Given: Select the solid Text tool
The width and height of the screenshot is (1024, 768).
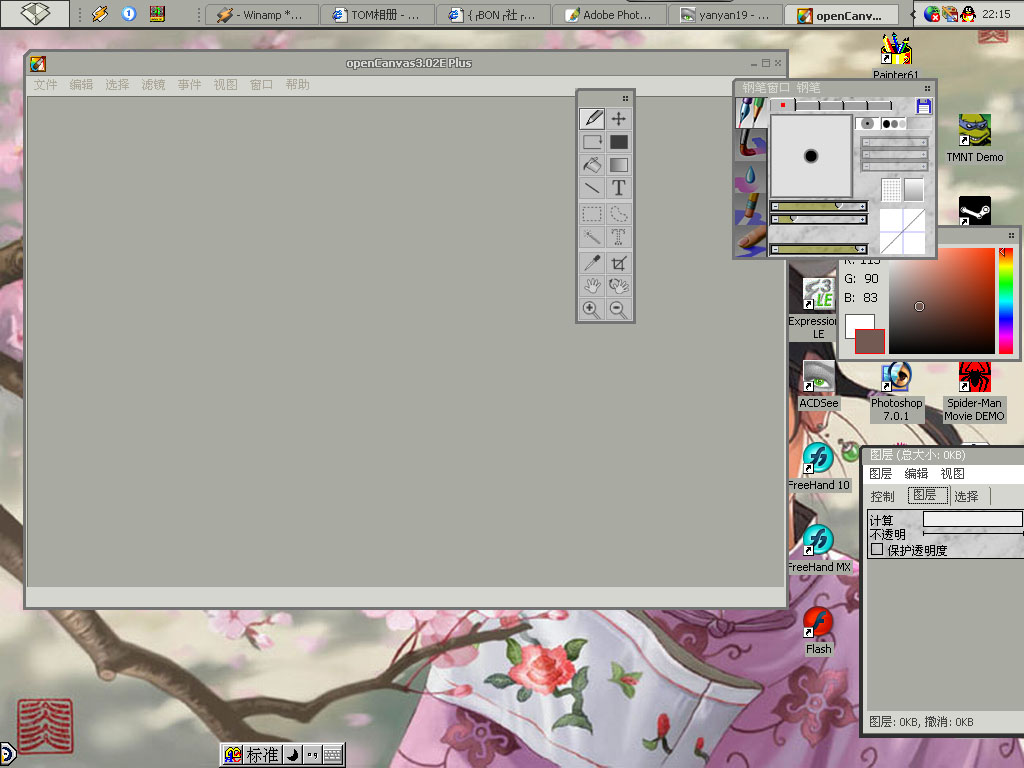Looking at the screenshot, I should pos(618,188).
